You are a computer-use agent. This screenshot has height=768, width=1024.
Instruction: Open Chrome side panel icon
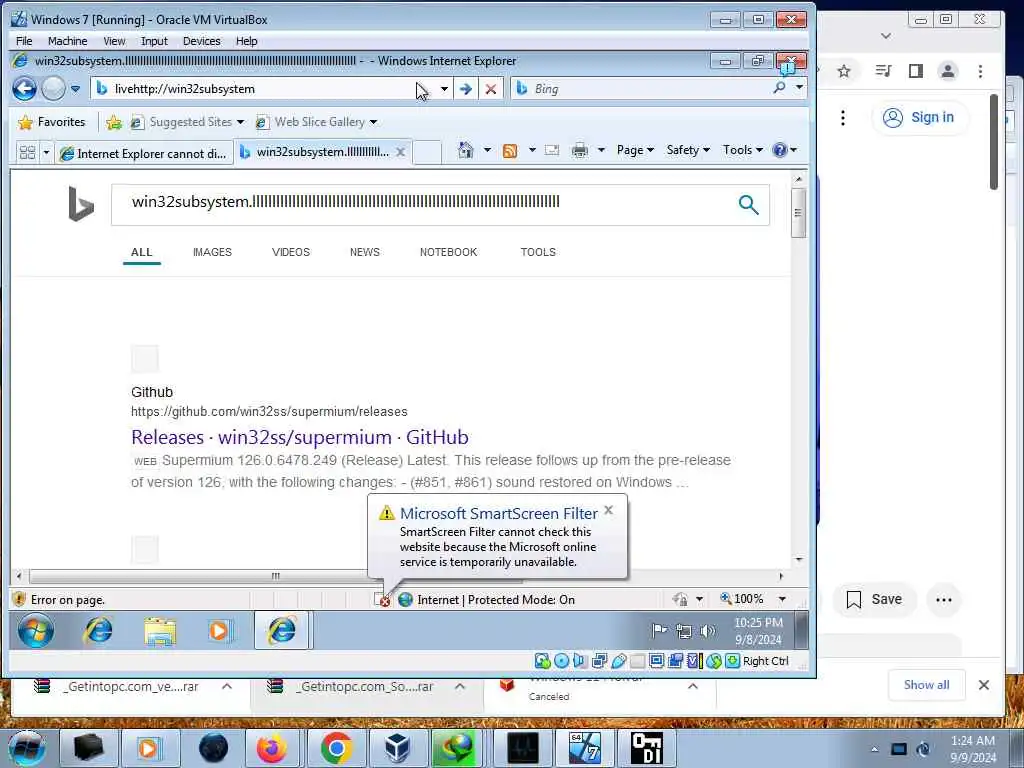[916, 71]
